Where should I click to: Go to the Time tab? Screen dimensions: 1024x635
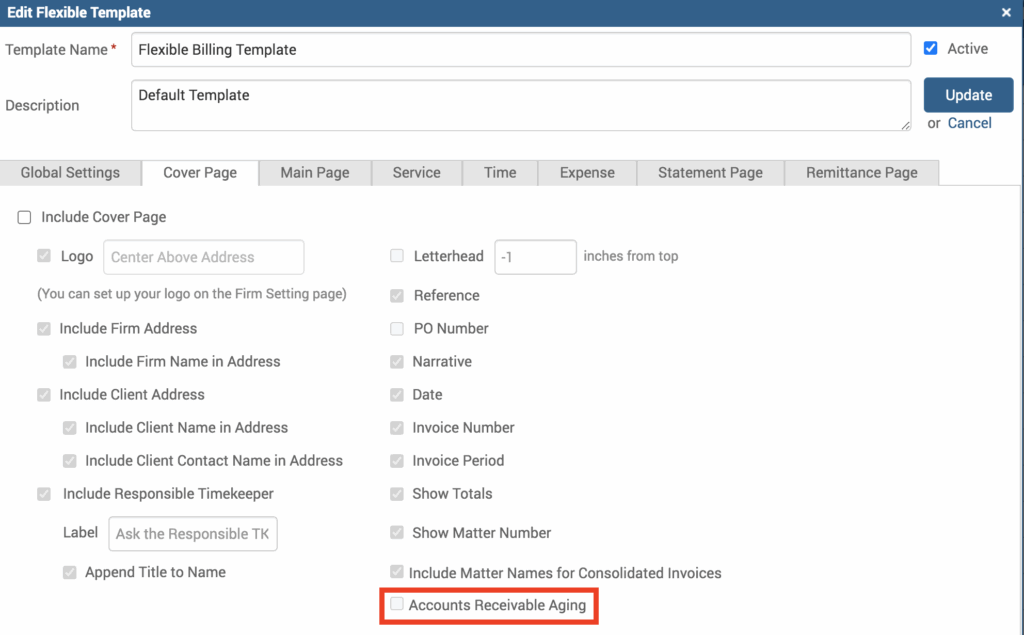pyautogui.click(x=500, y=172)
